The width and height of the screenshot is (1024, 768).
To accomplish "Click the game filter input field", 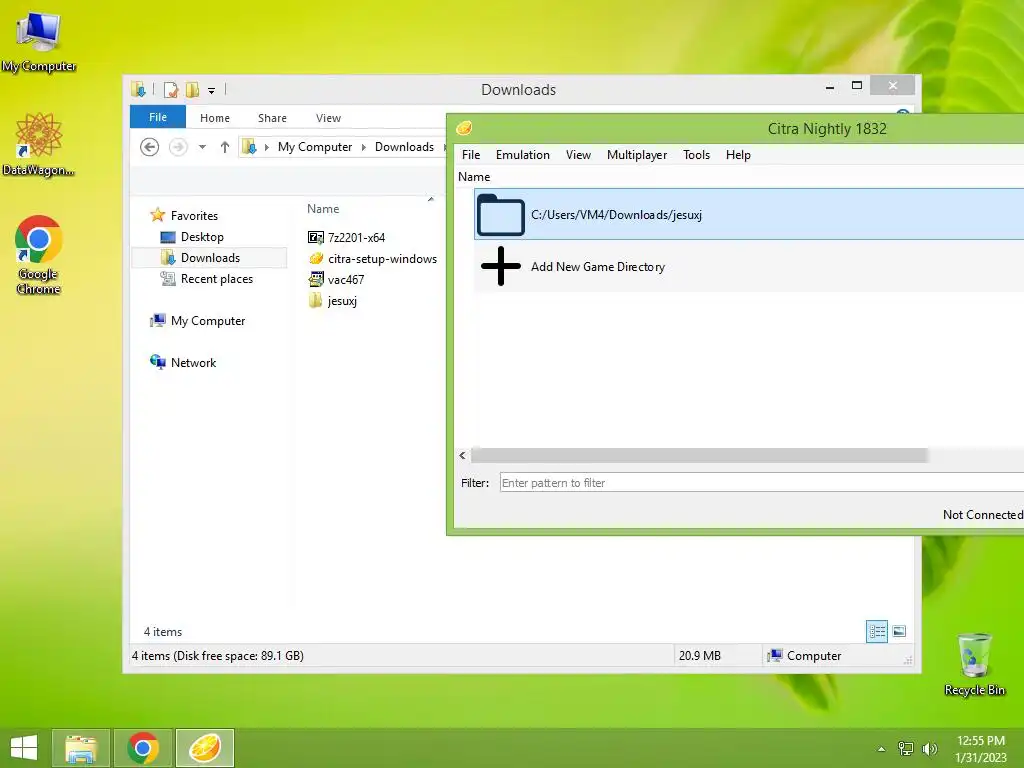I will 761,483.
